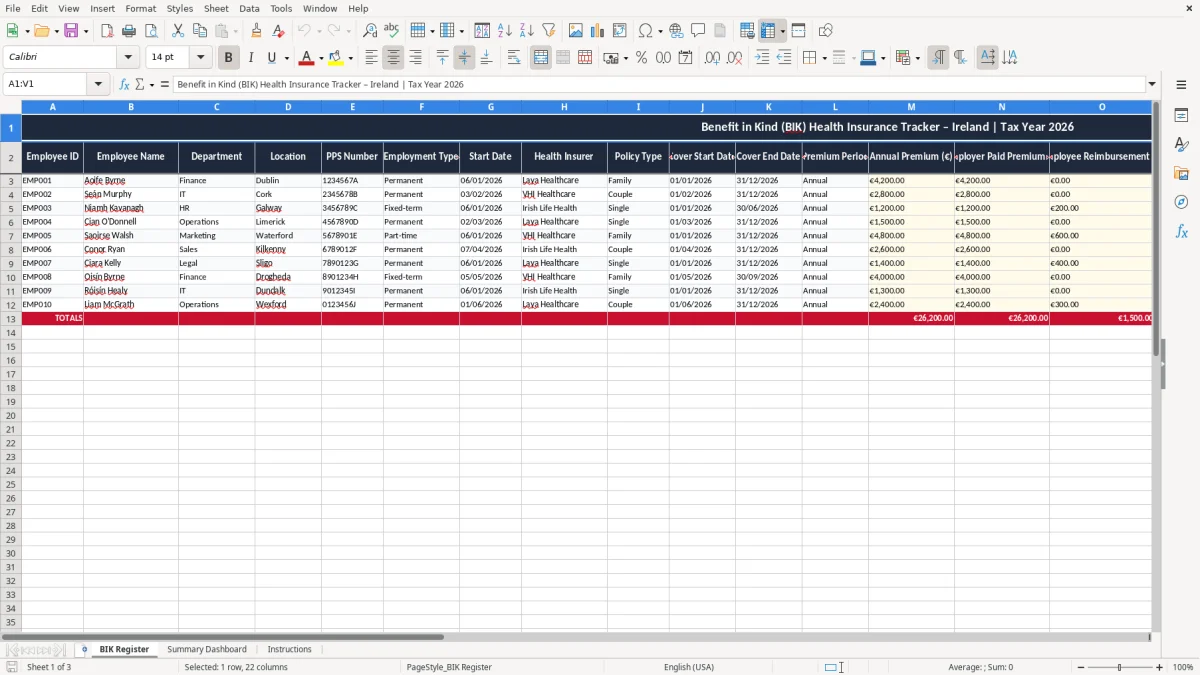Increase cell indent
The image size is (1200, 675).
(762, 58)
